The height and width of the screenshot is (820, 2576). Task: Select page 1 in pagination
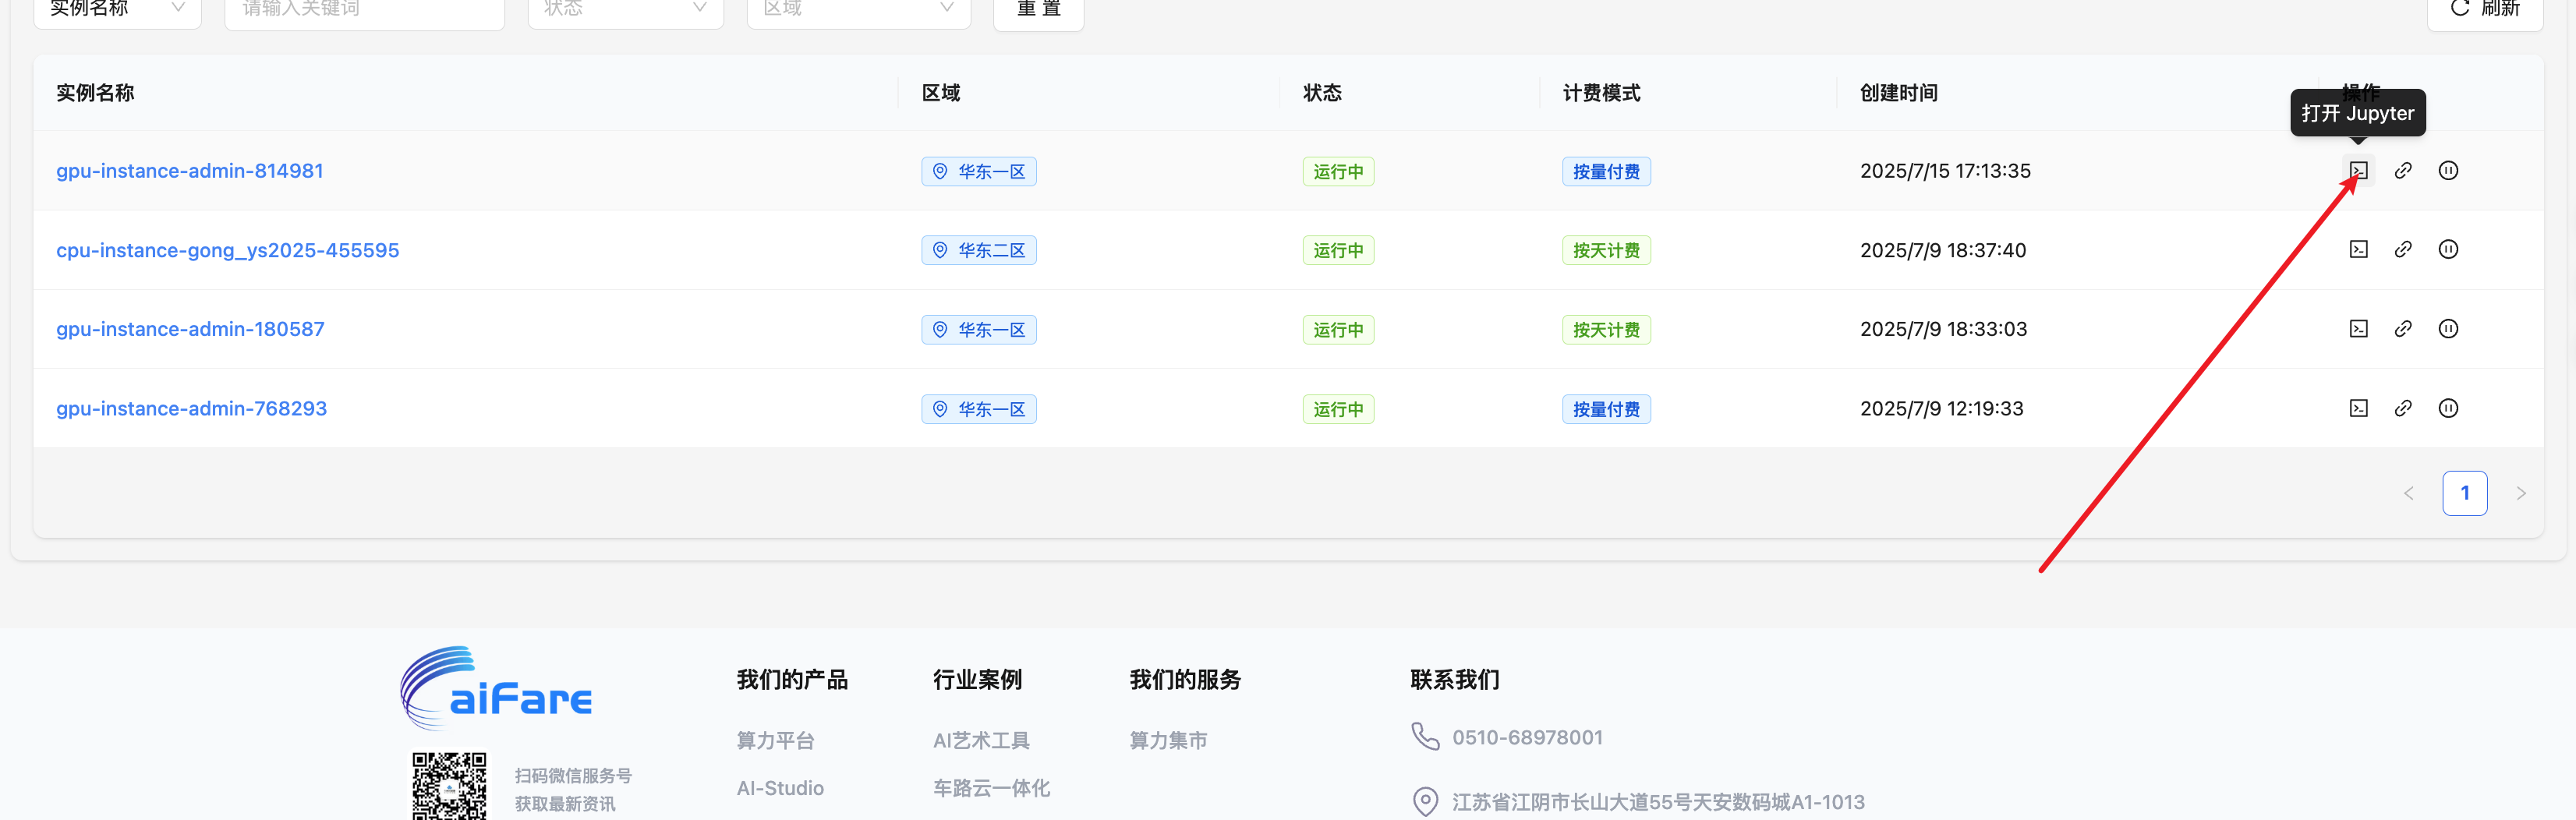2465,492
